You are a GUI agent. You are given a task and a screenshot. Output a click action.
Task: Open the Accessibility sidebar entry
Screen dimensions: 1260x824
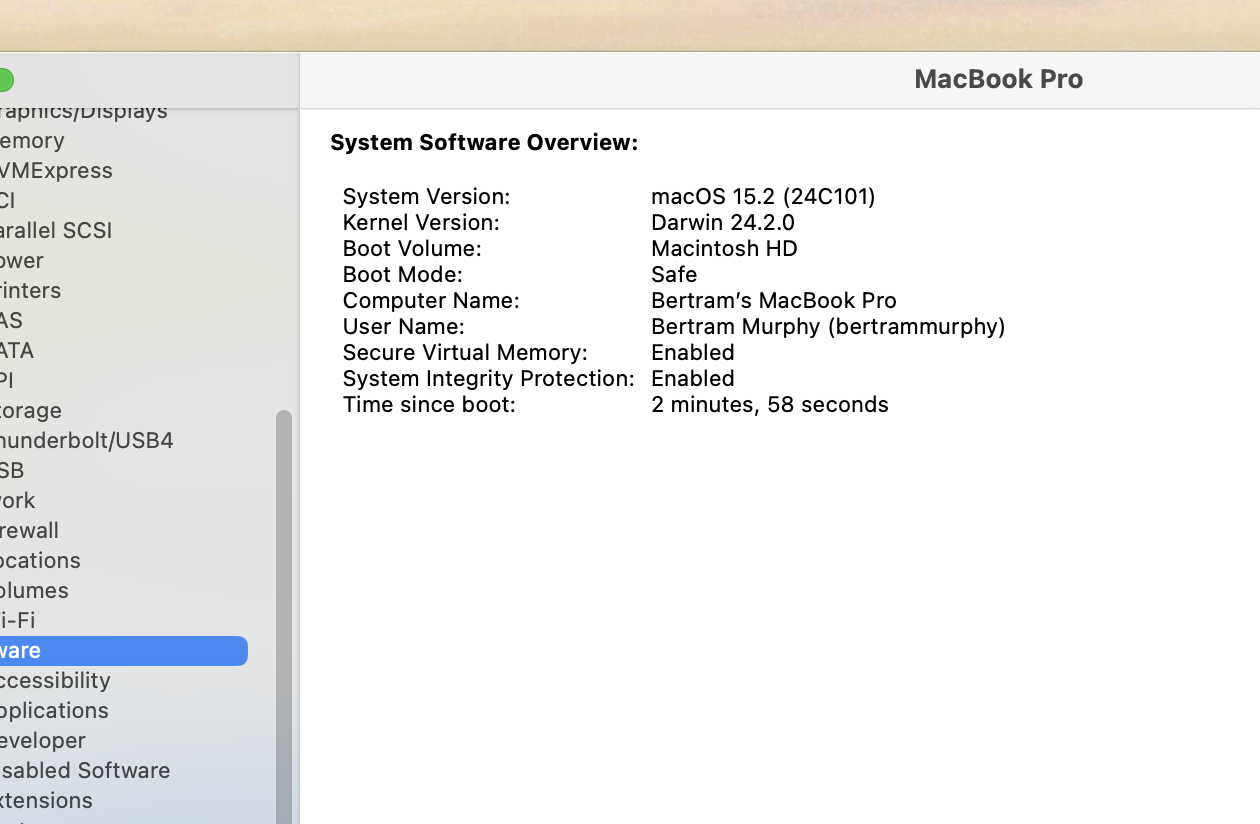click(x=55, y=680)
